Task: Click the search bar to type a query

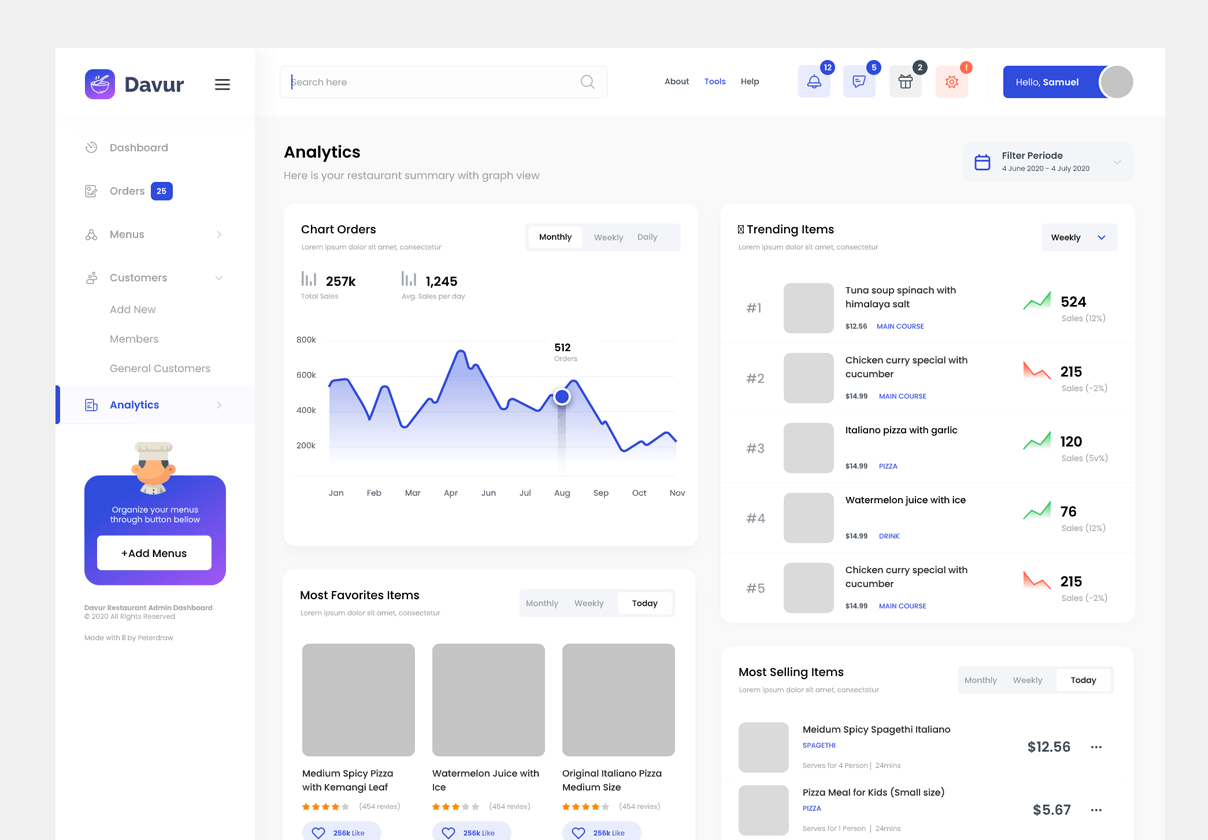Action: point(440,81)
